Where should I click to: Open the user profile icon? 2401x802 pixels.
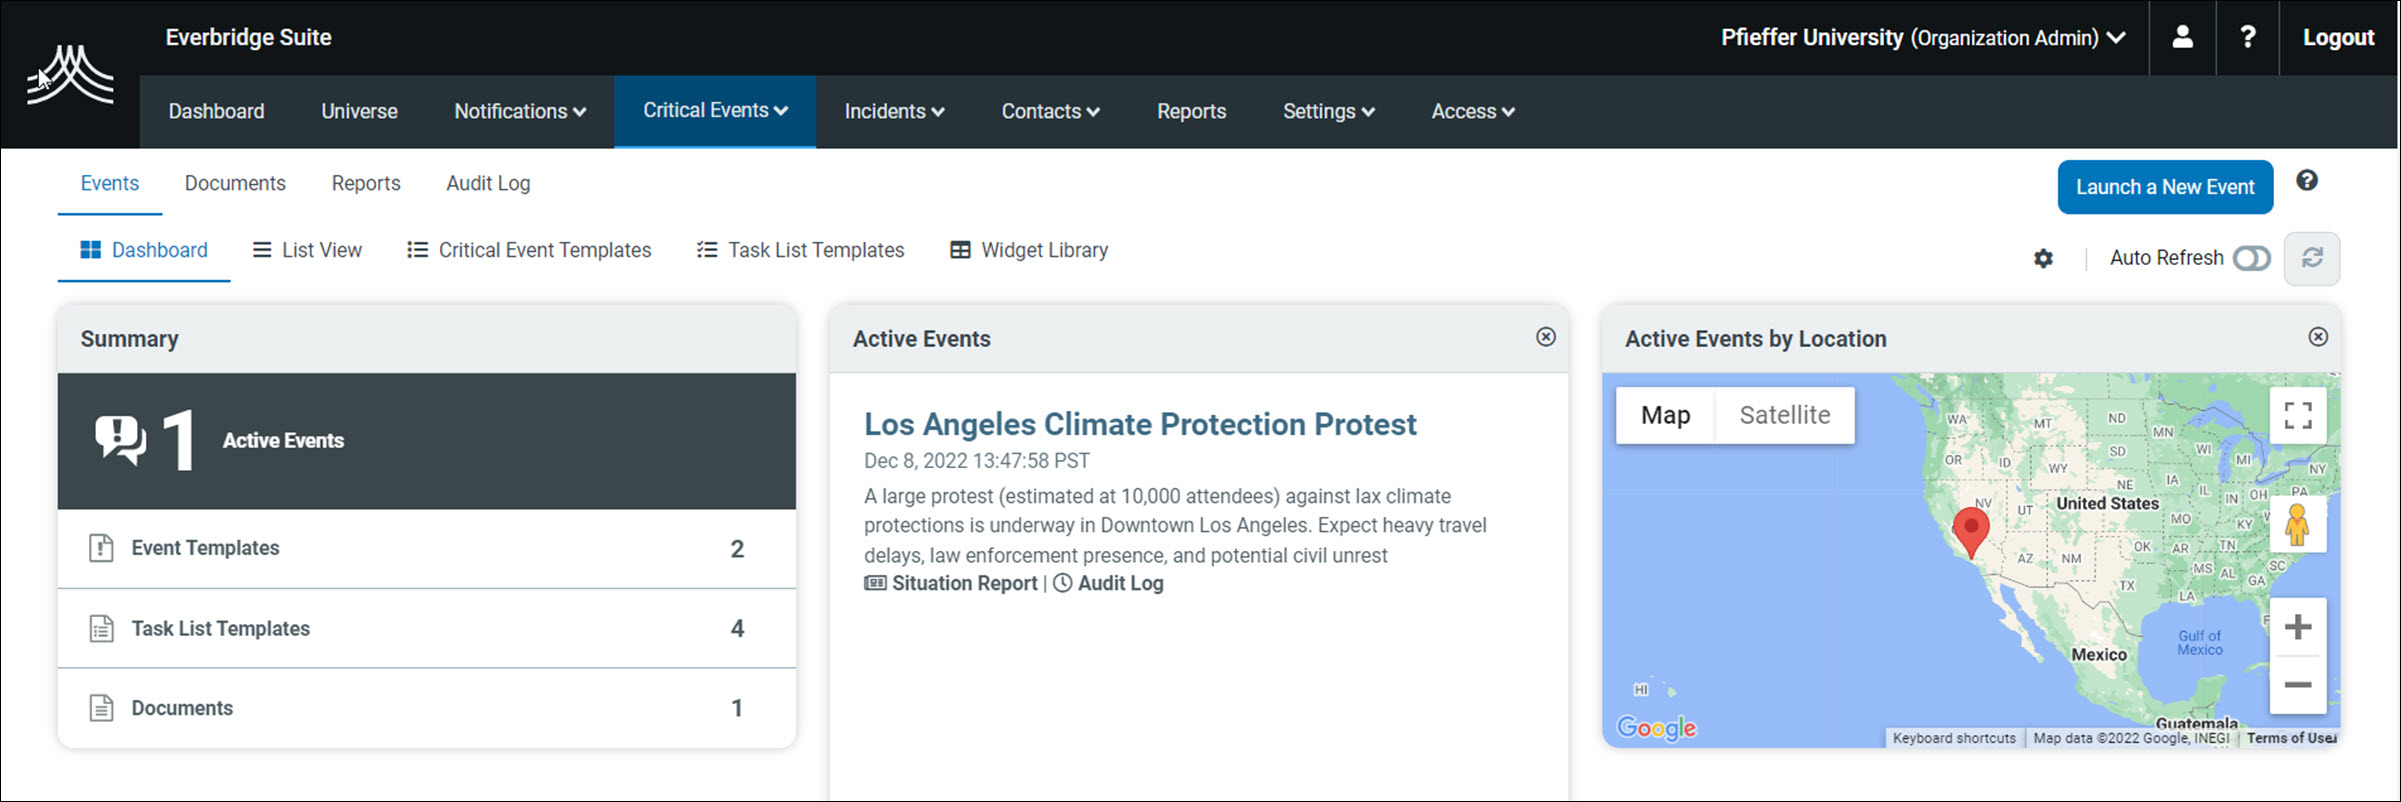[2182, 37]
